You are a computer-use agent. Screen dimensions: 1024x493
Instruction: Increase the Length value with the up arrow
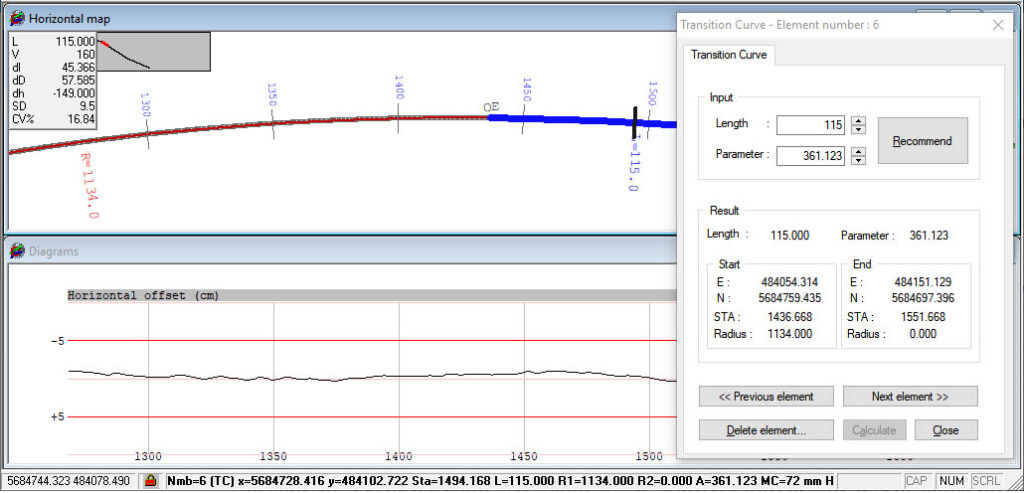[859, 121]
